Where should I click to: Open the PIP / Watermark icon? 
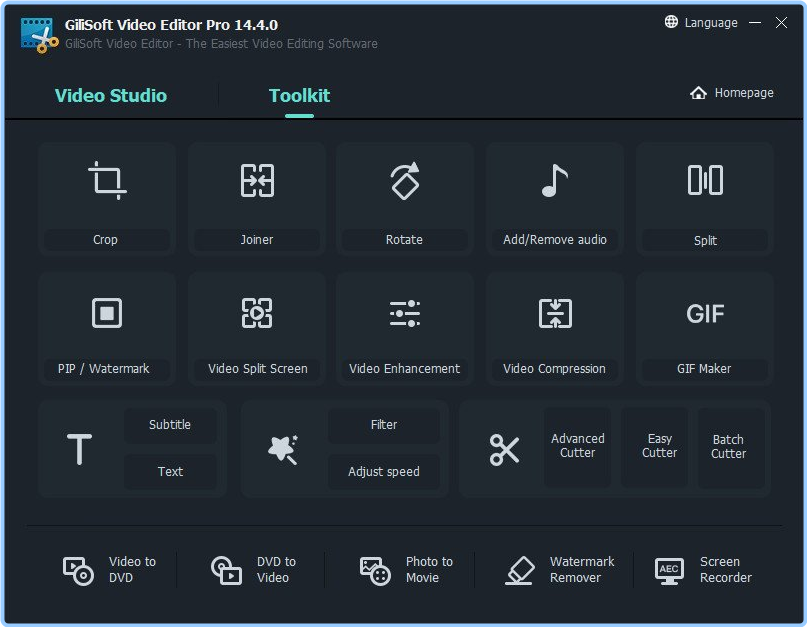107,312
